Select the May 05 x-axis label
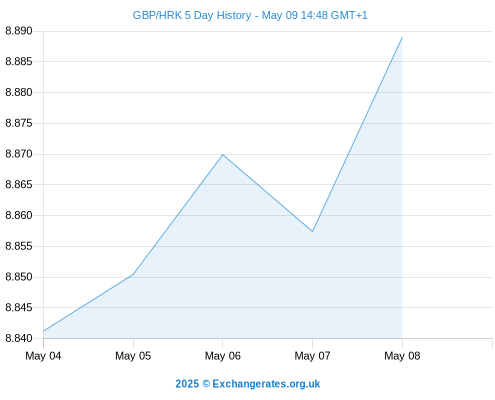Viewport: 495px width, 400px height. [x=133, y=356]
